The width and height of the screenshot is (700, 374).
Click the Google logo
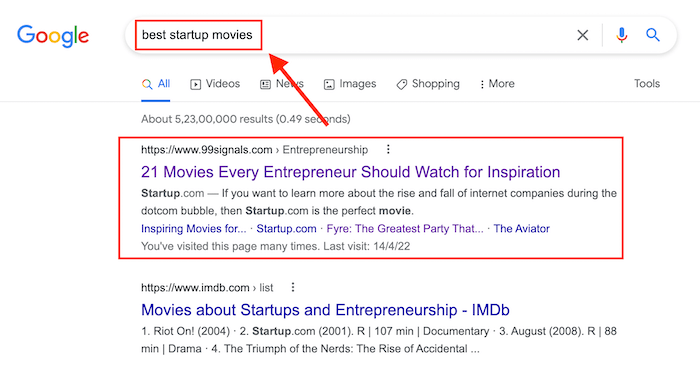coord(53,36)
